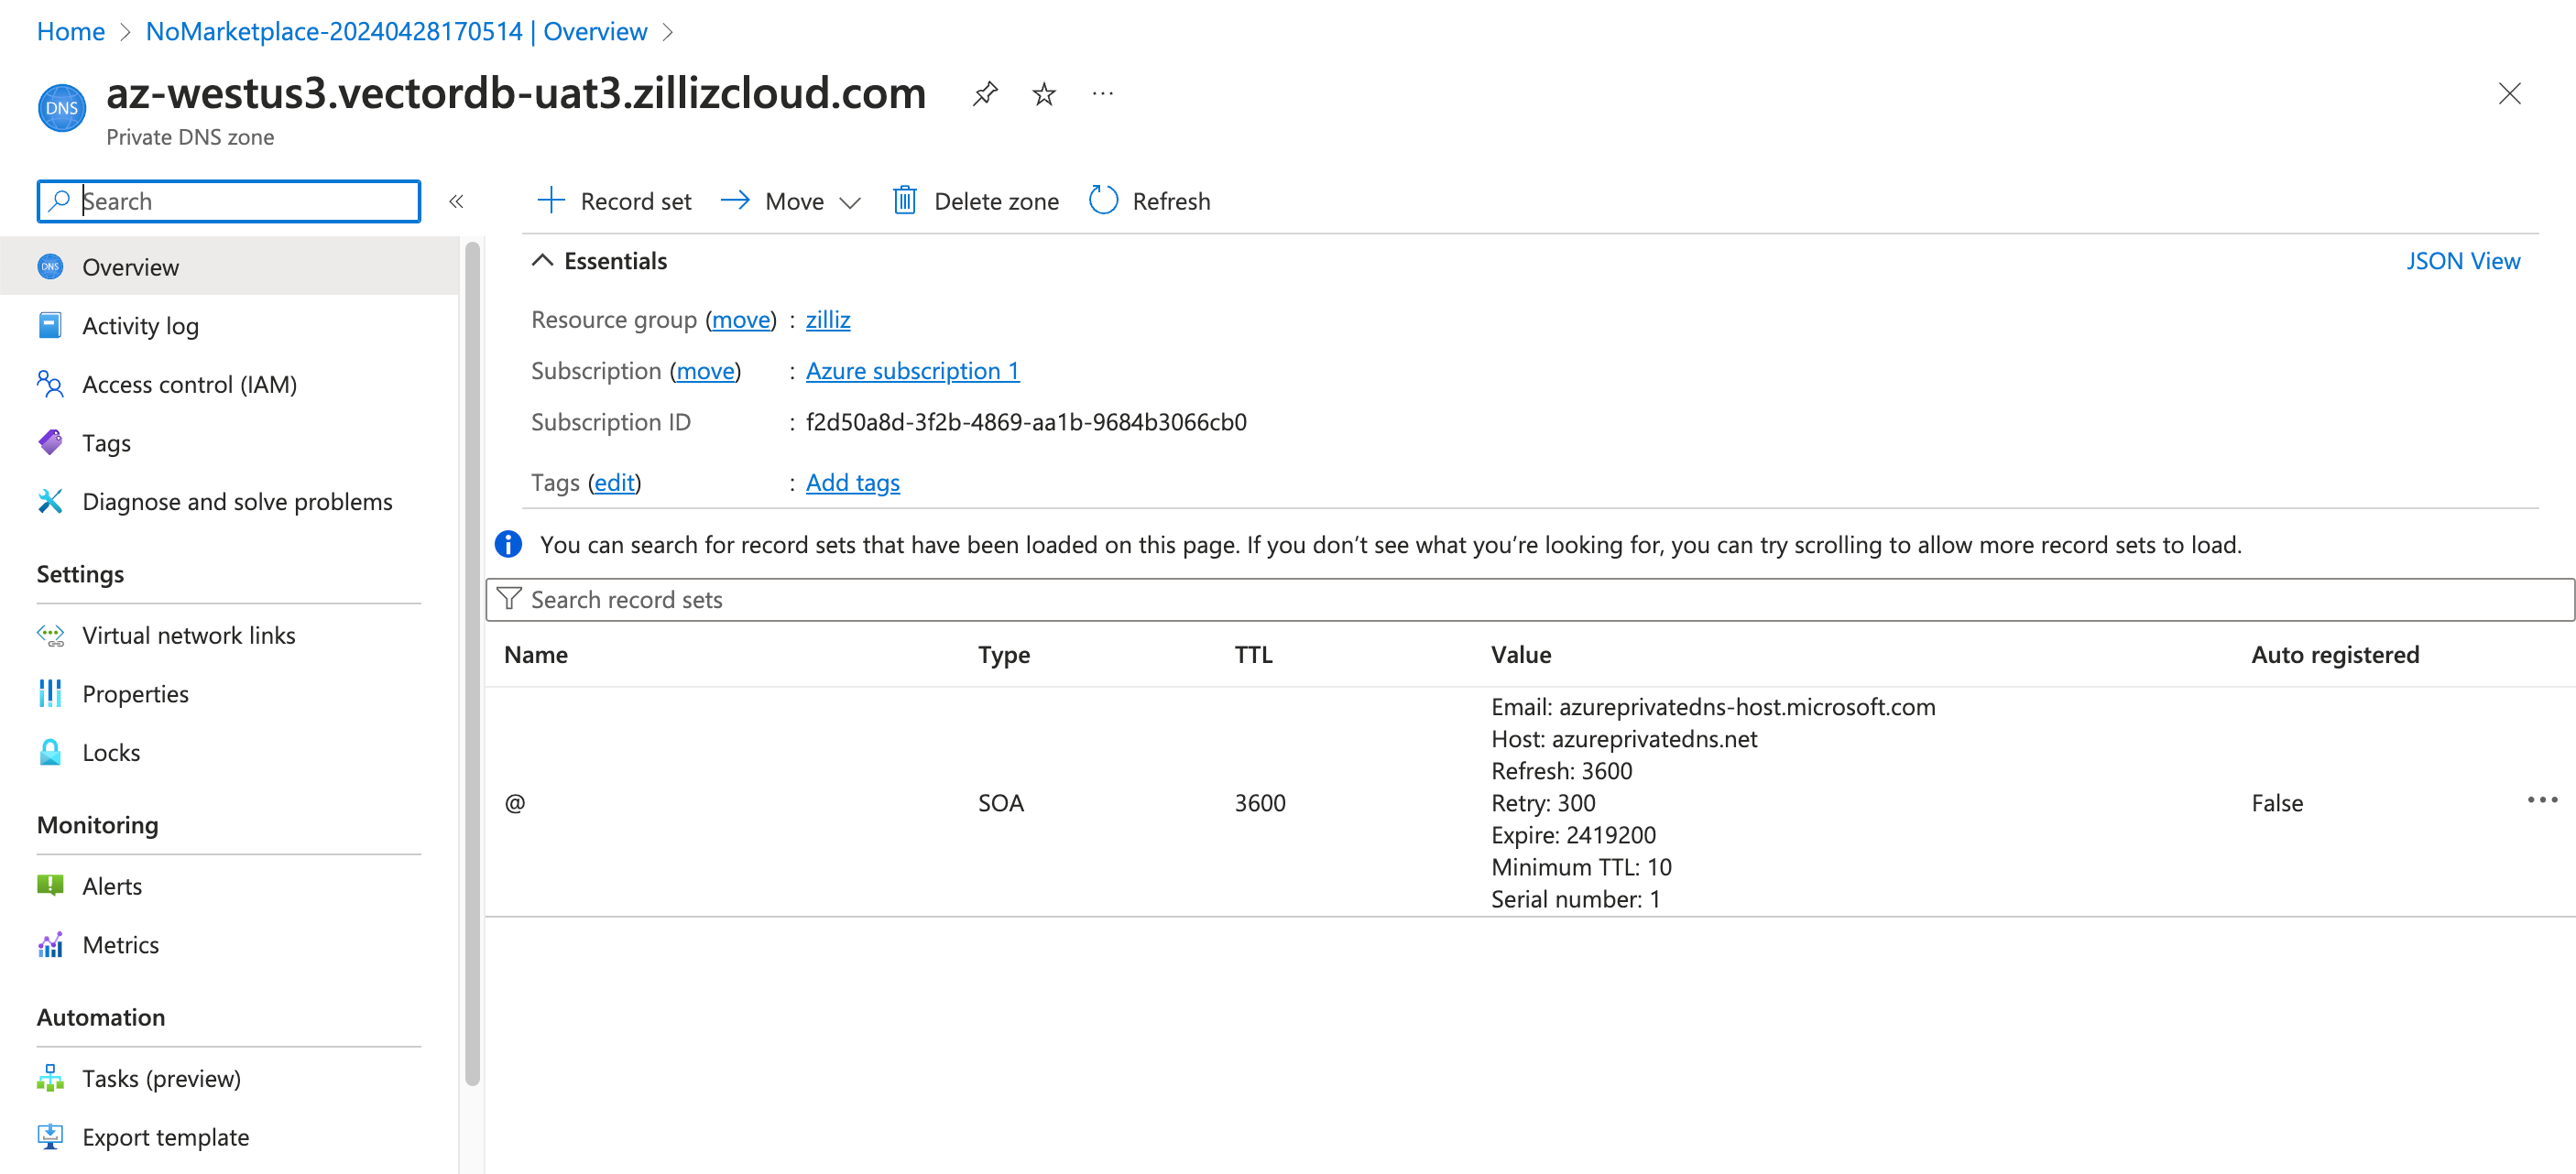
Task: Click the Virtual network links icon
Action: (x=52, y=636)
